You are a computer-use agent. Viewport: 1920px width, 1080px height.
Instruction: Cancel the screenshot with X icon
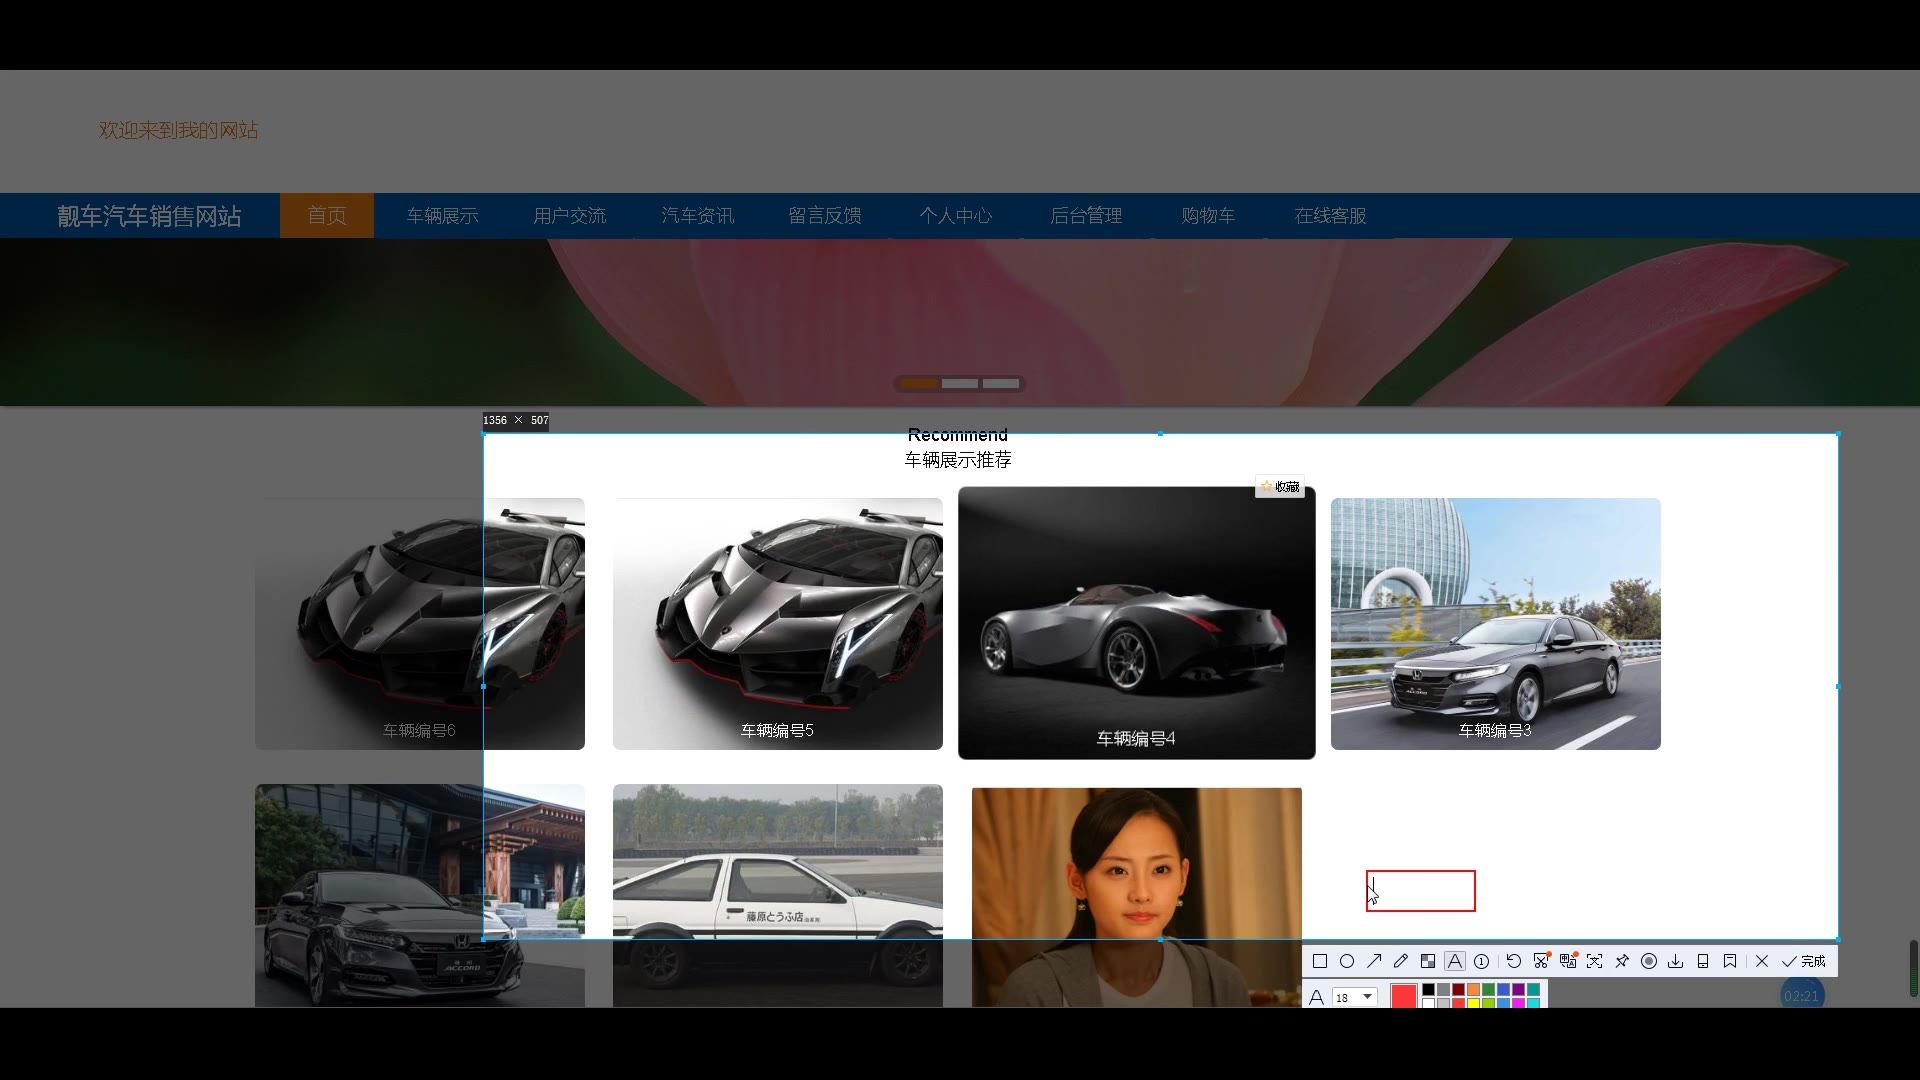tap(1762, 961)
